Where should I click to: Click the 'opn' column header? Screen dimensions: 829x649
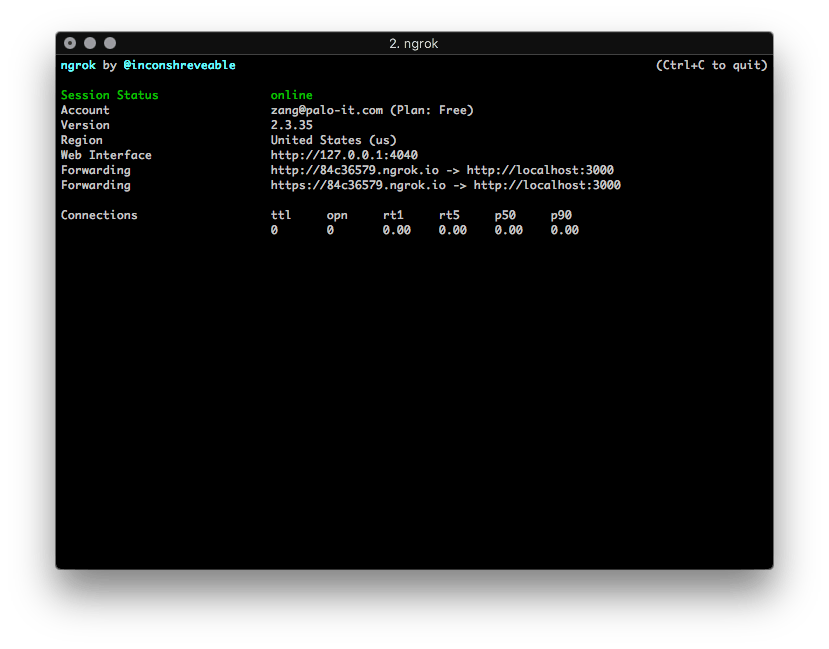(x=337, y=216)
